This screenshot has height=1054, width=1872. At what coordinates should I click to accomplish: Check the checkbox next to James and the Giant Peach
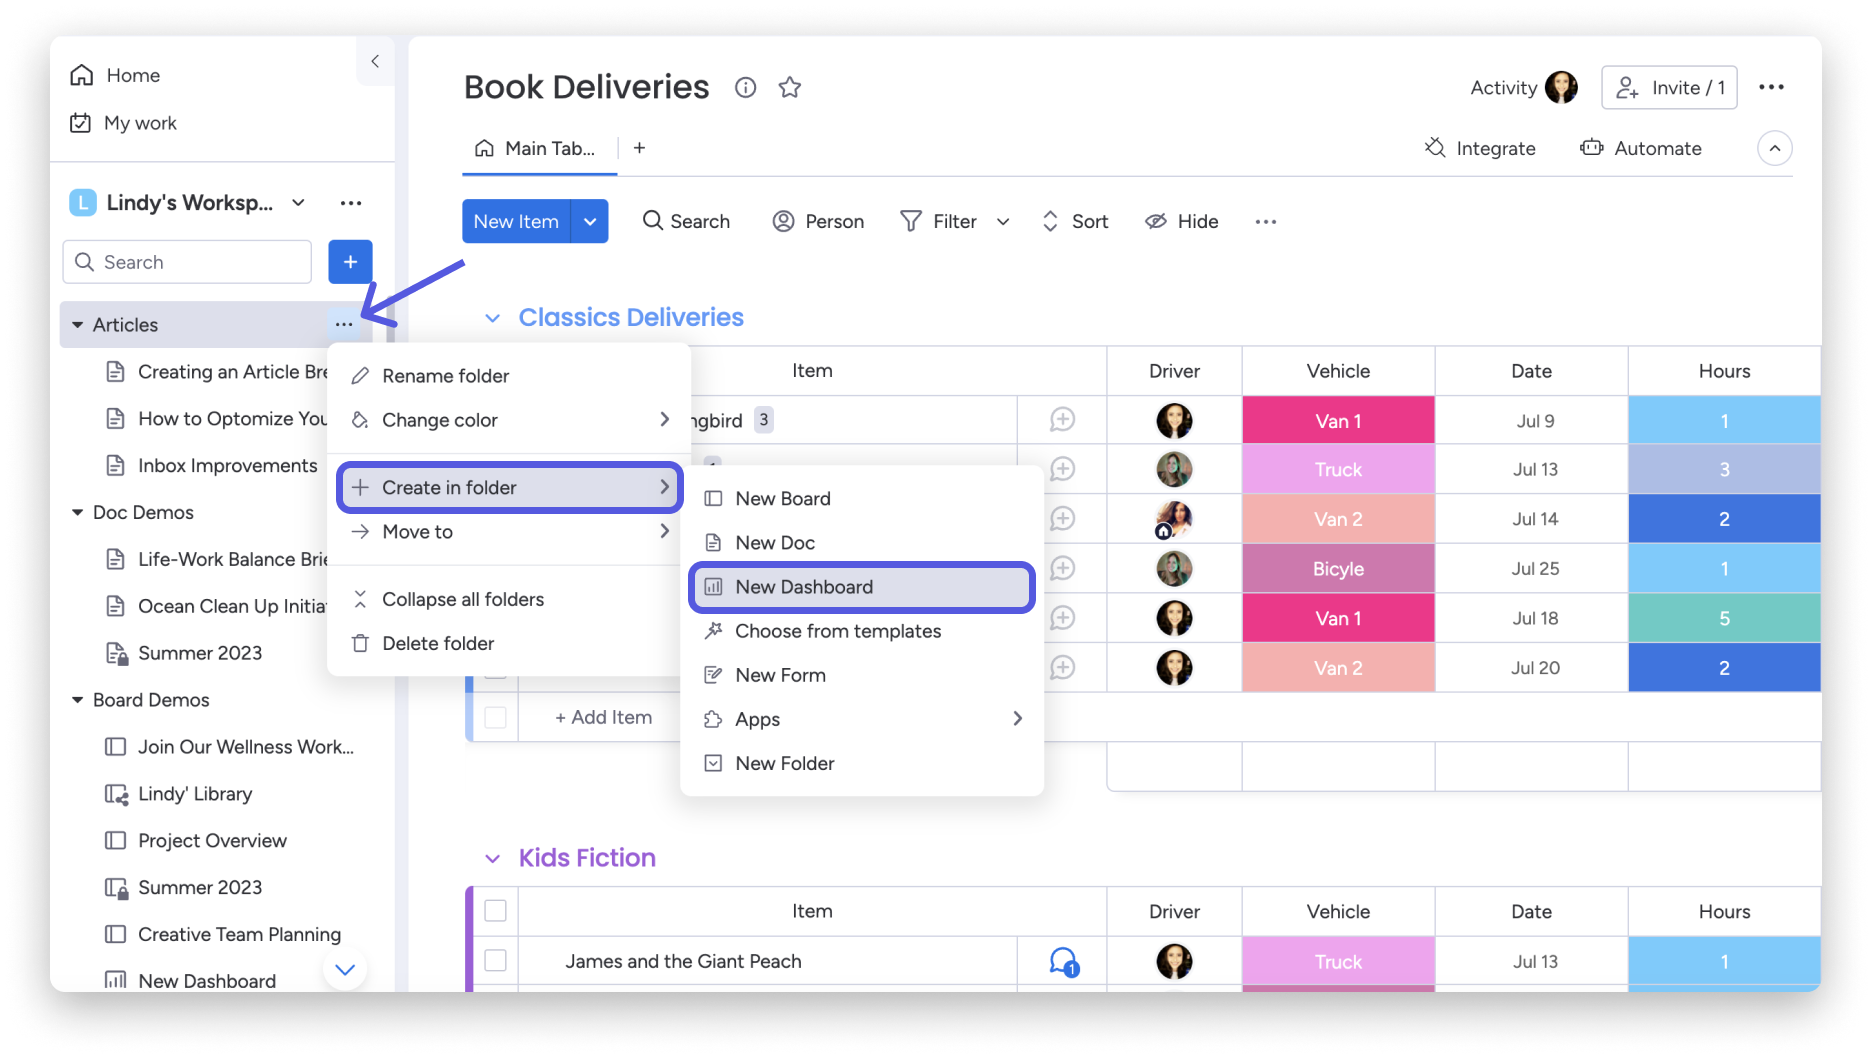click(x=495, y=961)
